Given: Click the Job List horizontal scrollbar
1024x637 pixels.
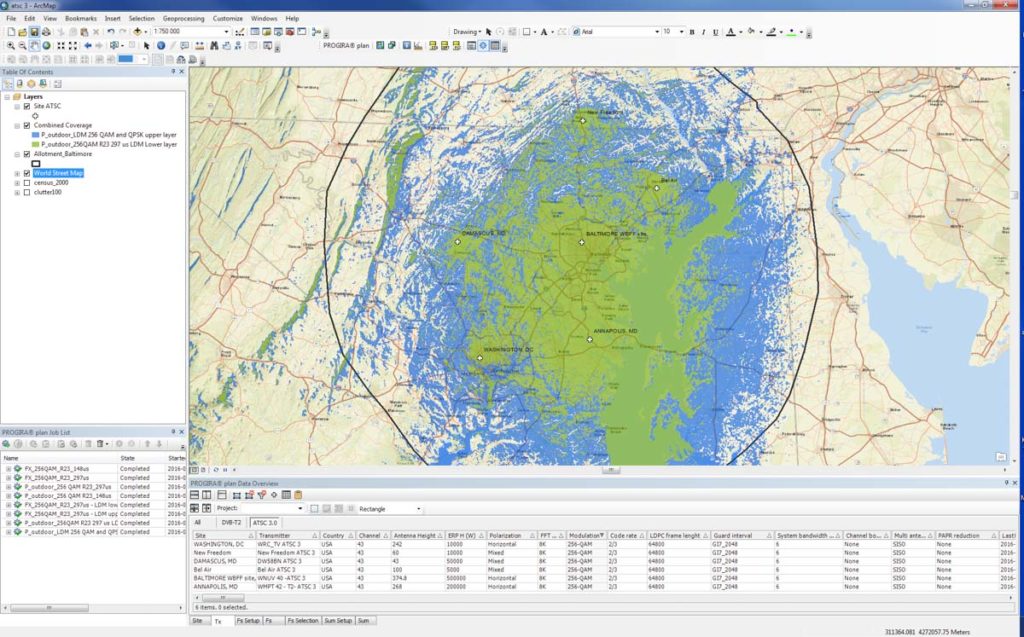Looking at the screenshot, I should [x=49, y=608].
